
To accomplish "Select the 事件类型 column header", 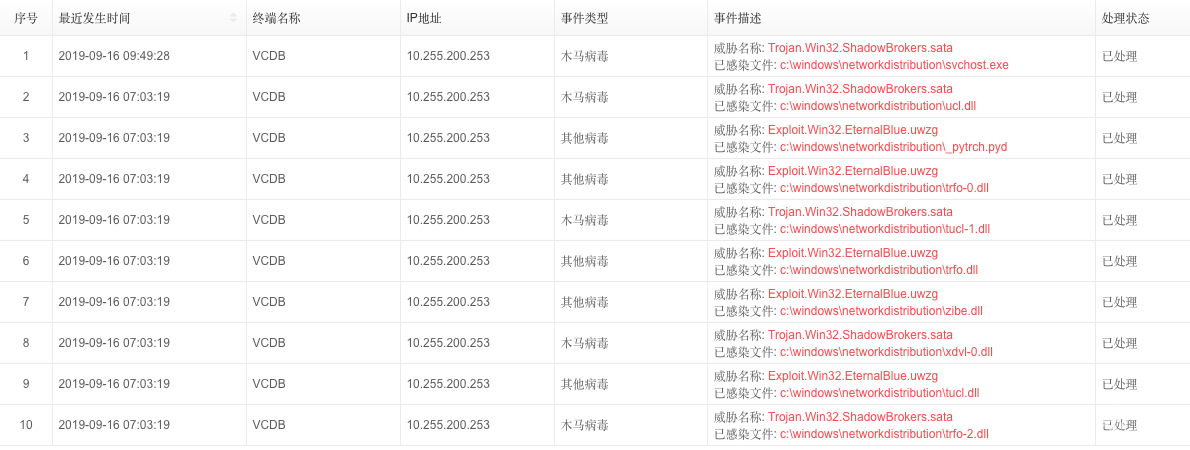I will pos(584,18).
